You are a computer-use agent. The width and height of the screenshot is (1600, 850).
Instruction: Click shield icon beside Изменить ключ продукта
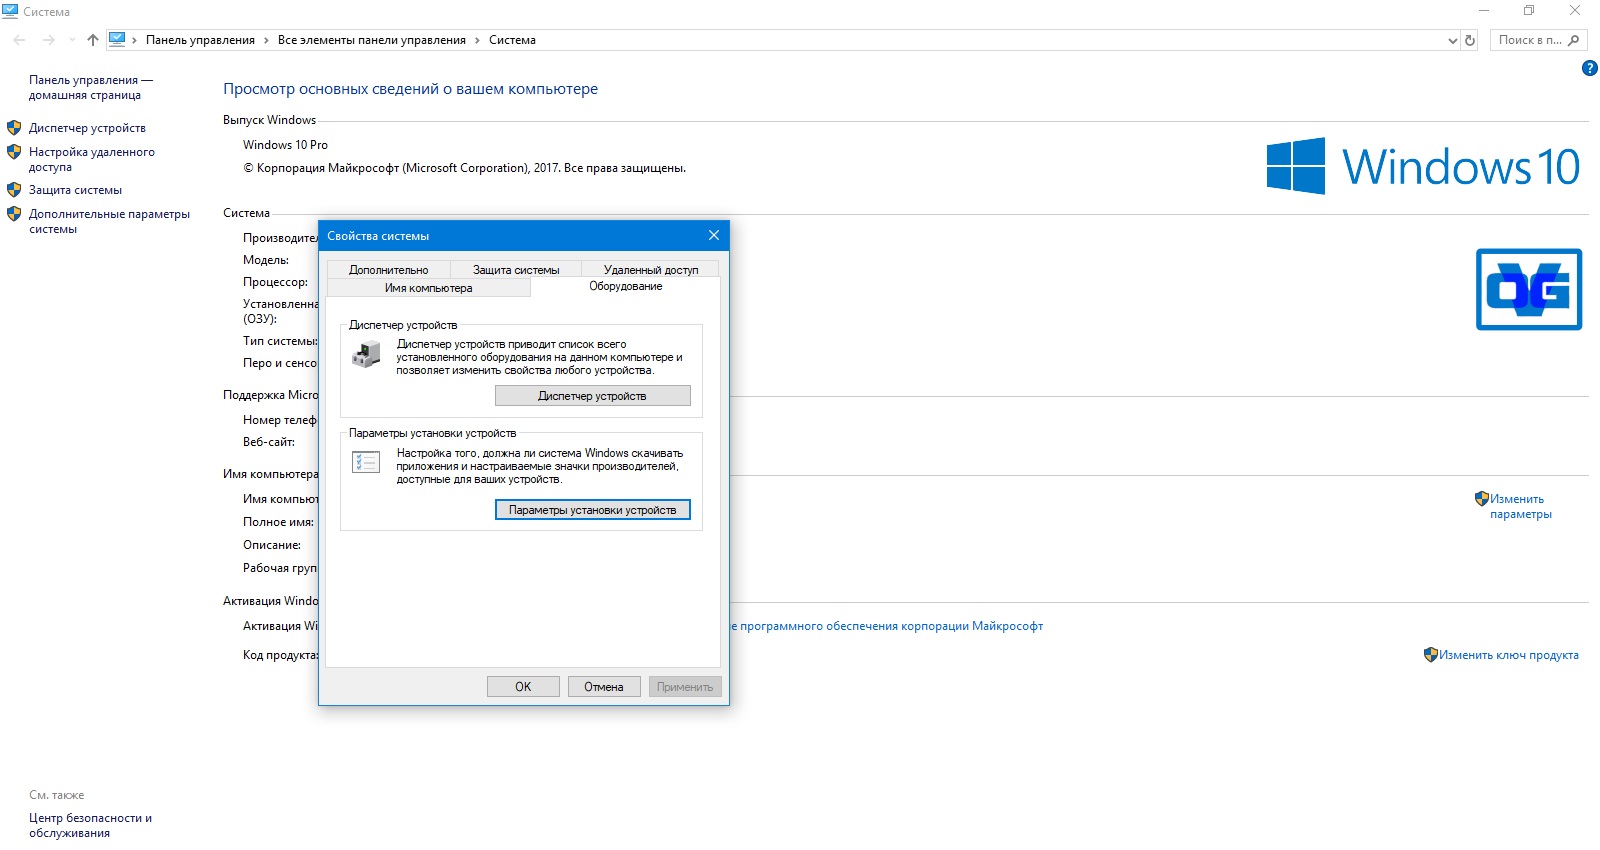(x=1431, y=654)
